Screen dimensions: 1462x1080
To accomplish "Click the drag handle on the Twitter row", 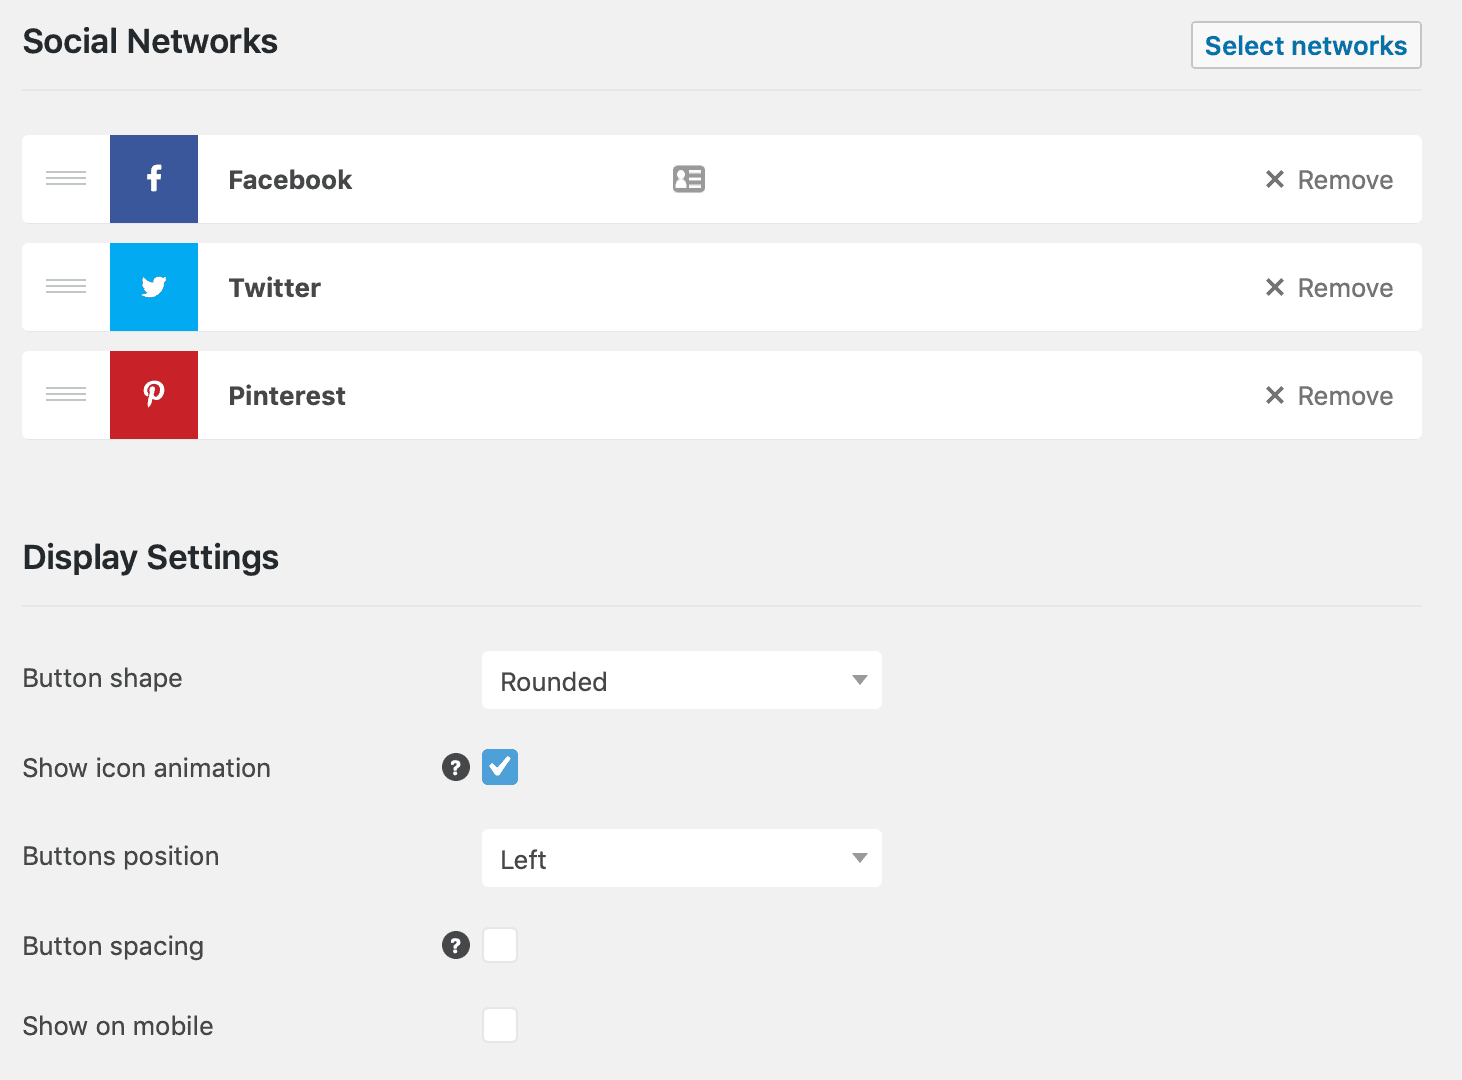I will click(x=65, y=287).
